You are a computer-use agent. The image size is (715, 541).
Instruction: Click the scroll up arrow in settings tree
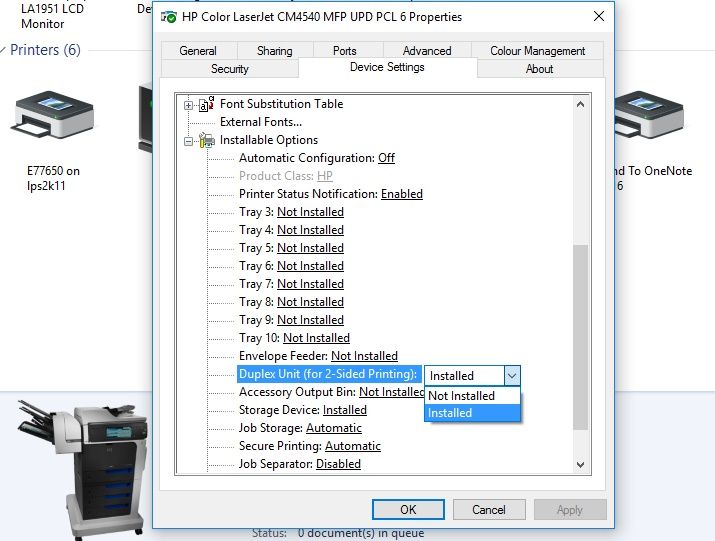tap(580, 104)
